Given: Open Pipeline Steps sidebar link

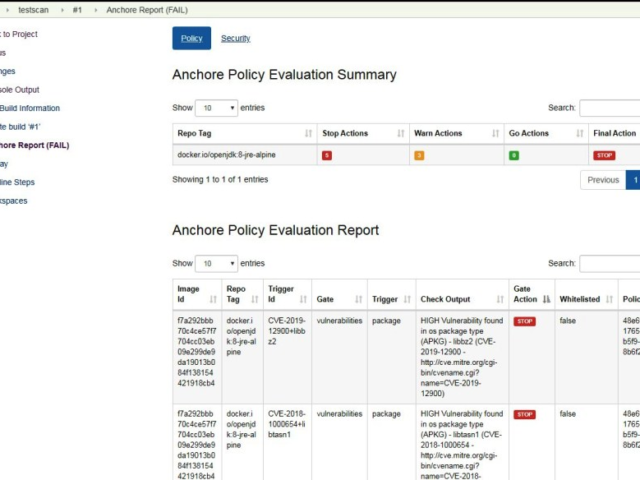Looking at the screenshot, I should (x=17, y=182).
